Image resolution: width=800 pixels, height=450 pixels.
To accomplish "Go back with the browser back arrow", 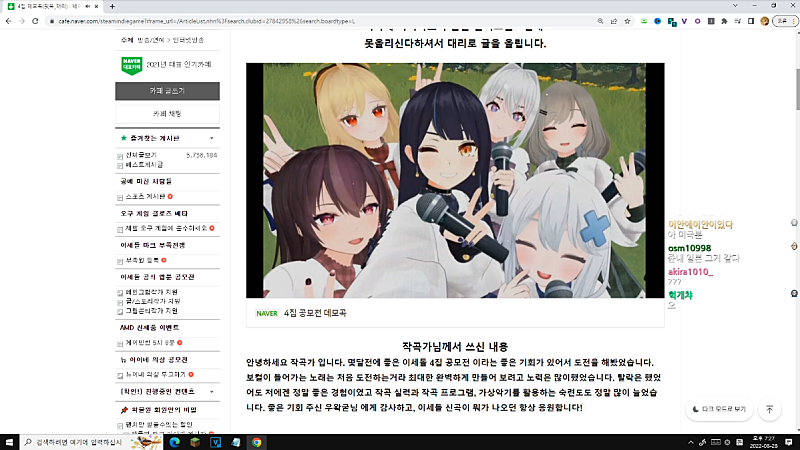I will coord(9,21).
